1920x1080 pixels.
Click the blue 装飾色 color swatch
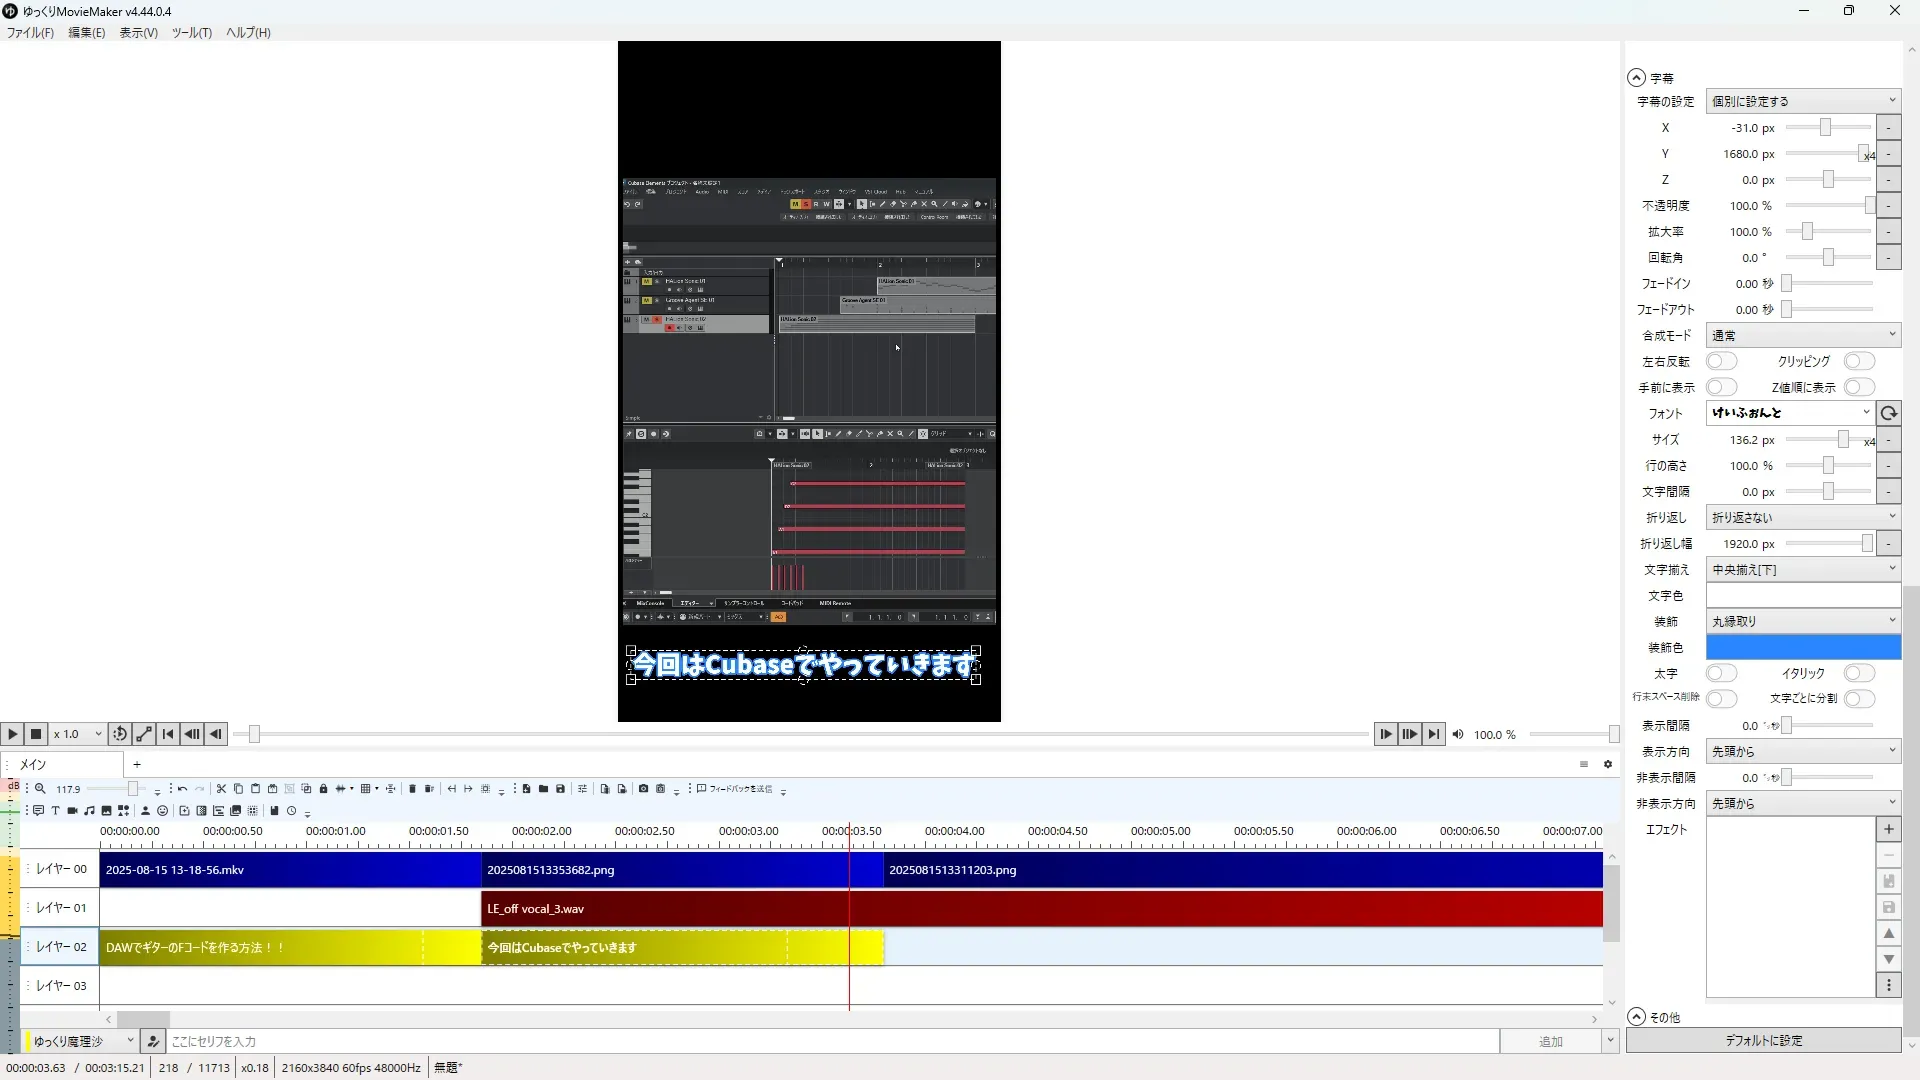1802,647
